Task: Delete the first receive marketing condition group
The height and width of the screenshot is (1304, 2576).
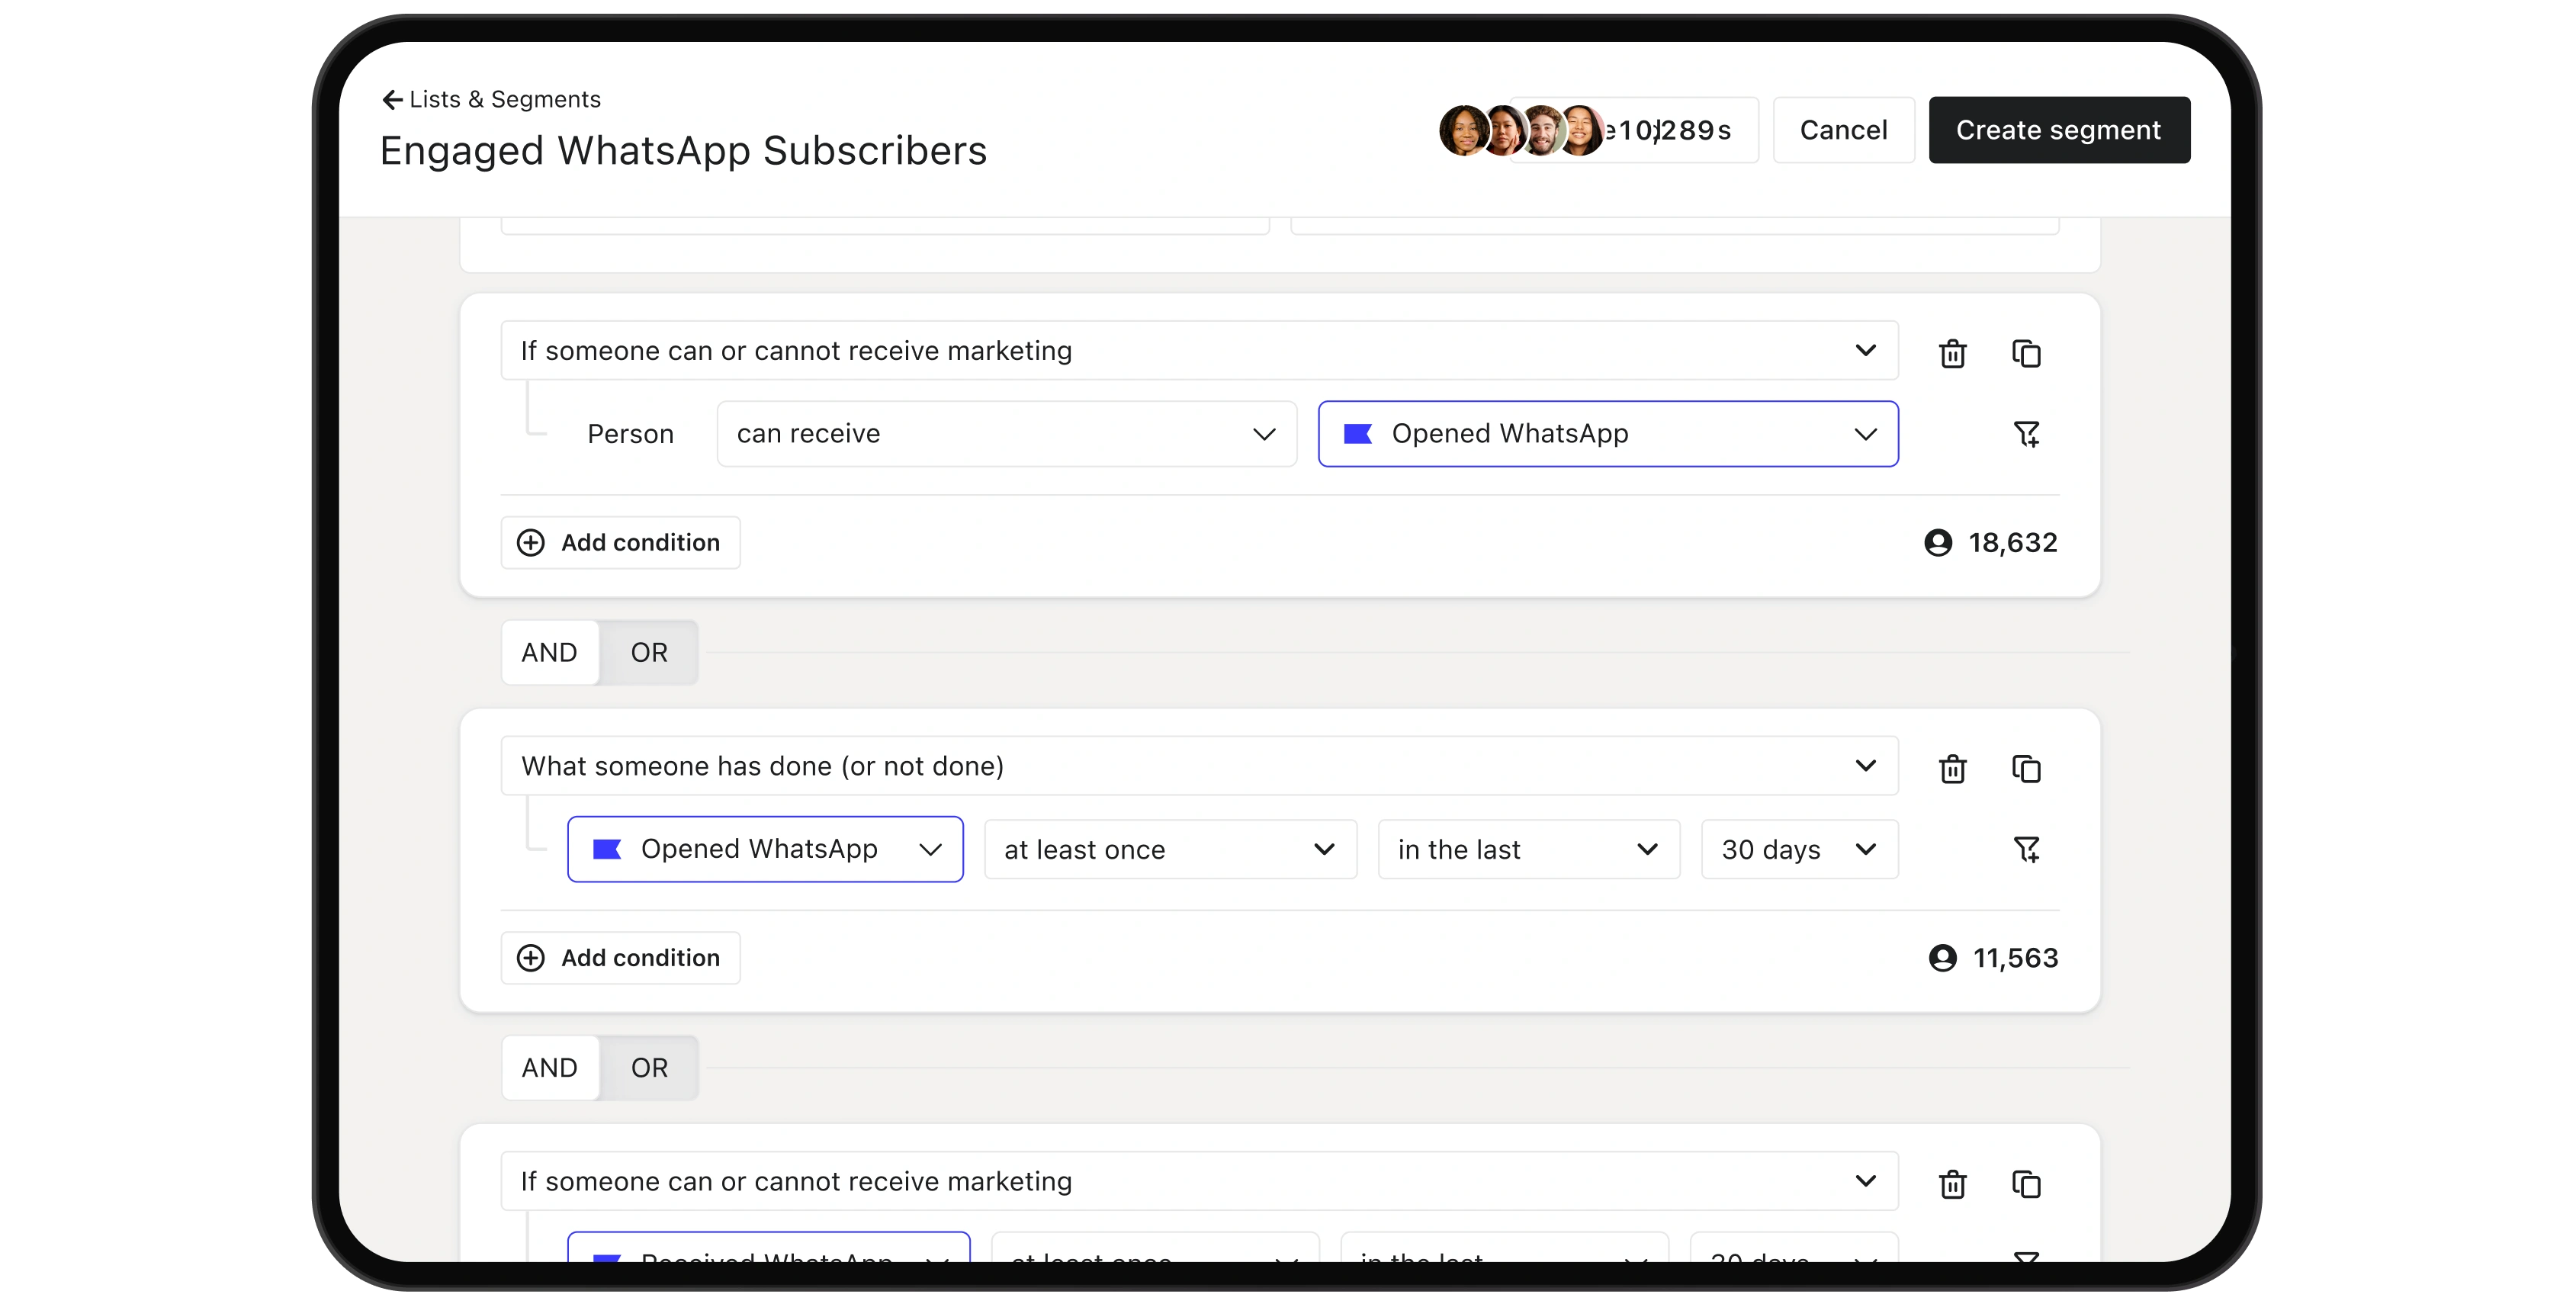Action: coord(1952,353)
